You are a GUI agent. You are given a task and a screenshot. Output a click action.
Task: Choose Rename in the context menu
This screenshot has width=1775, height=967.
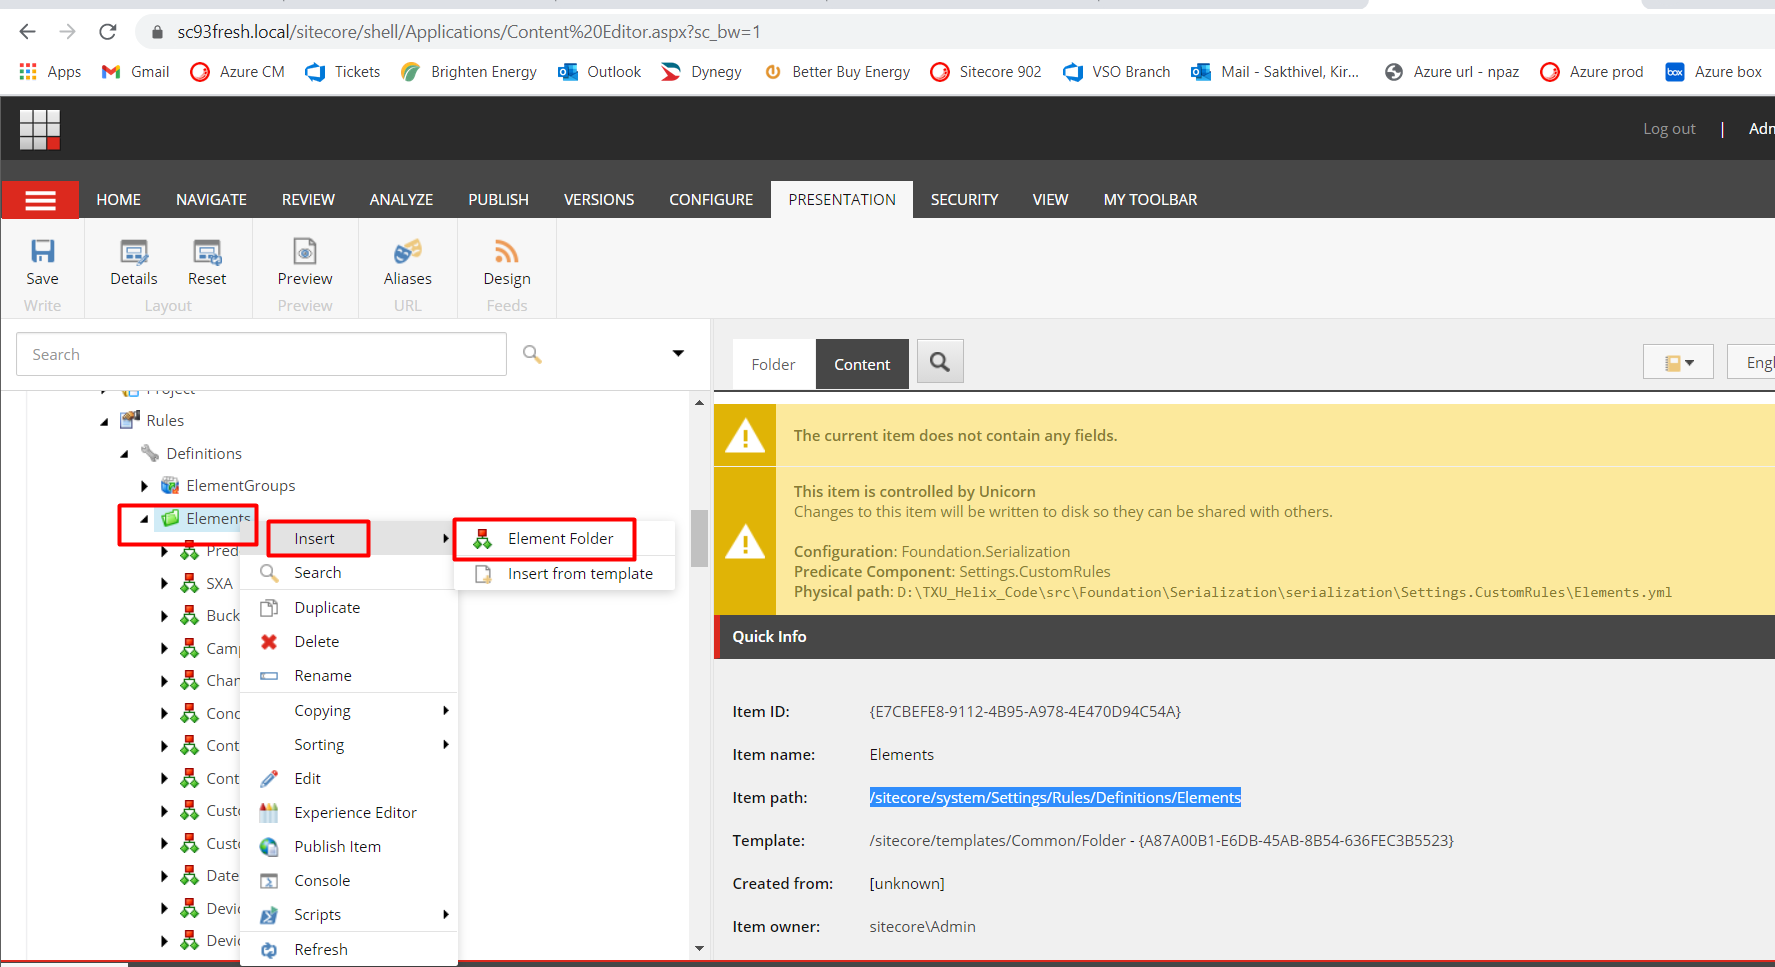349,676
